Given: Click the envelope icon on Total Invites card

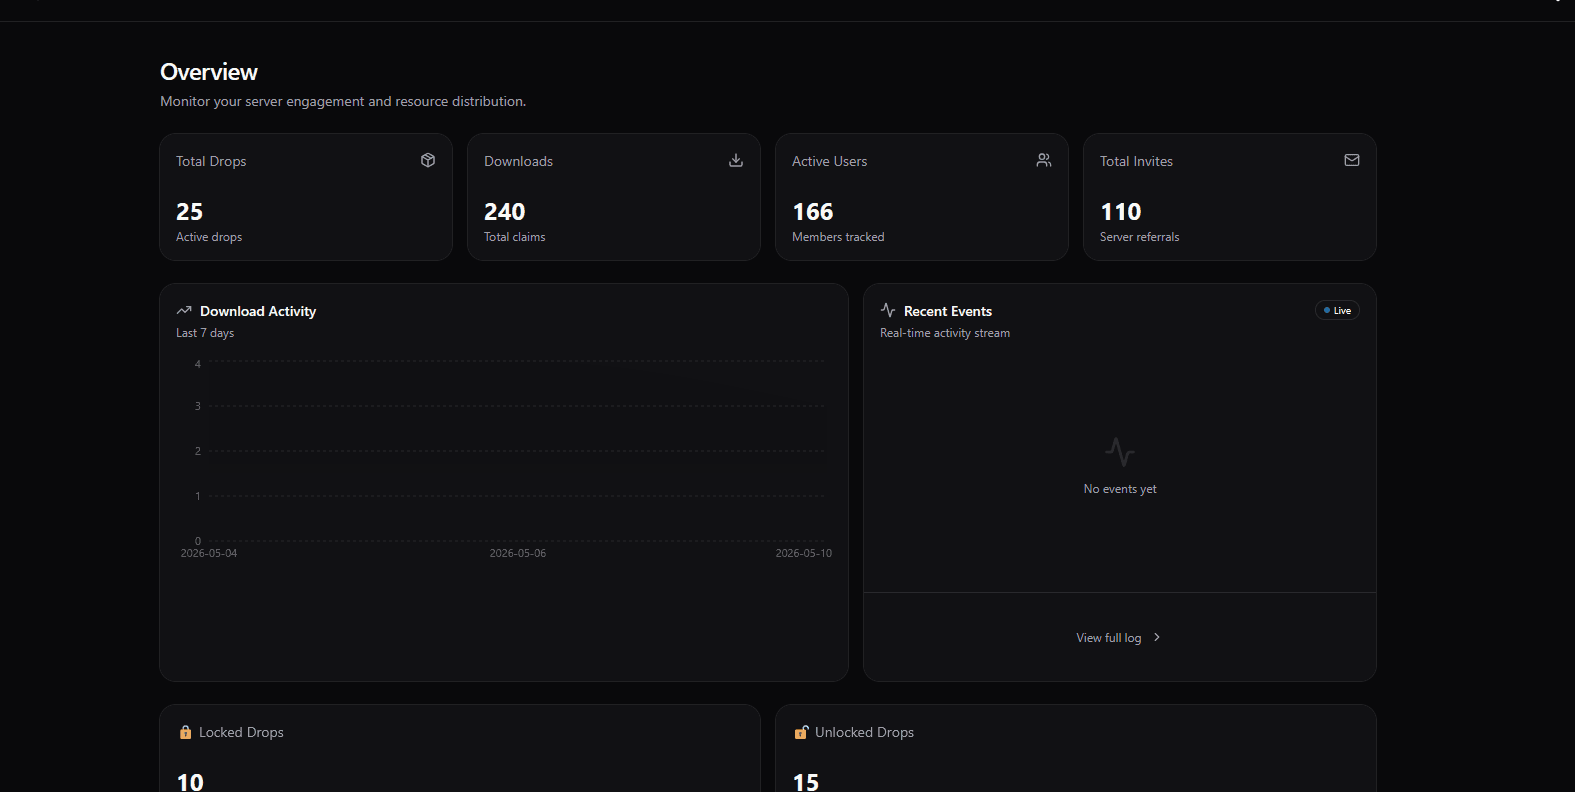Looking at the screenshot, I should tap(1352, 160).
